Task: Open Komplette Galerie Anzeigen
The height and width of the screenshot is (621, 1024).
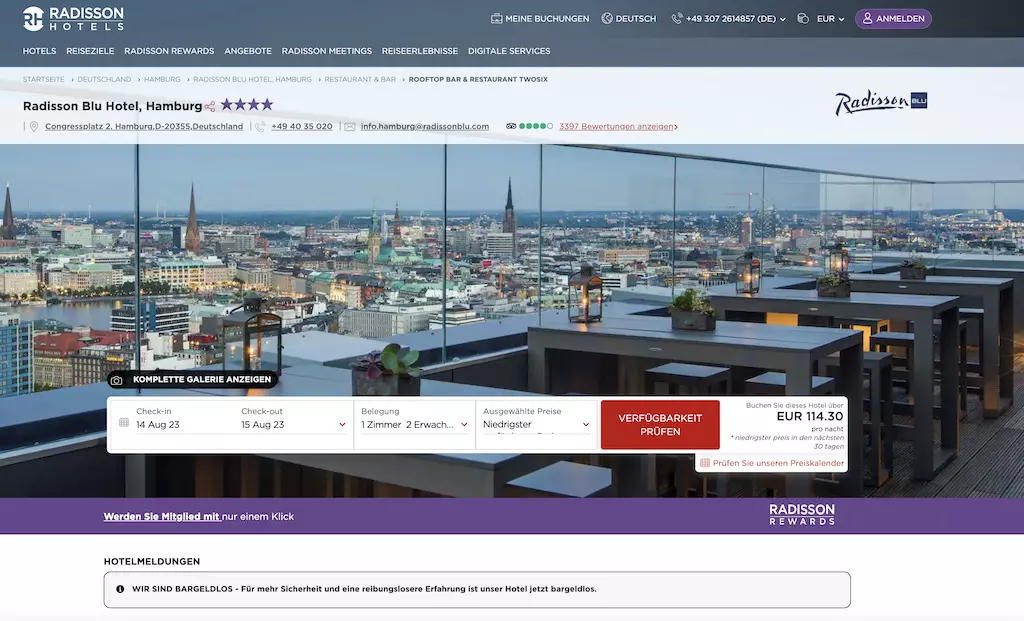Action: [x=193, y=379]
